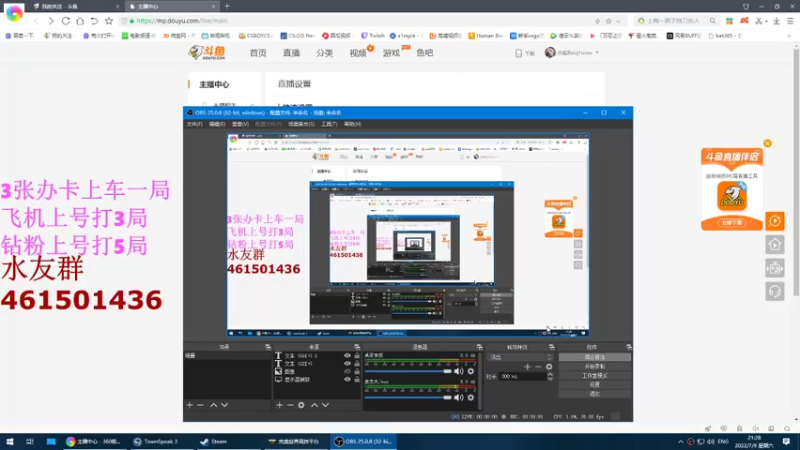The width and height of the screenshot is (800, 450).
Task: Add a new scene with the plus icon
Action: (x=190, y=405)
